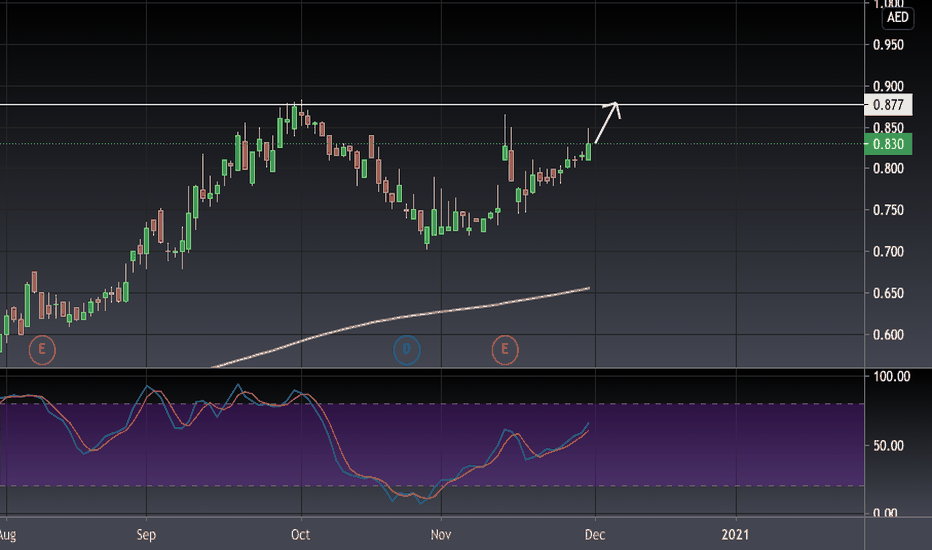
Task: Click the 0.650 price axis label
Action: 888,293
